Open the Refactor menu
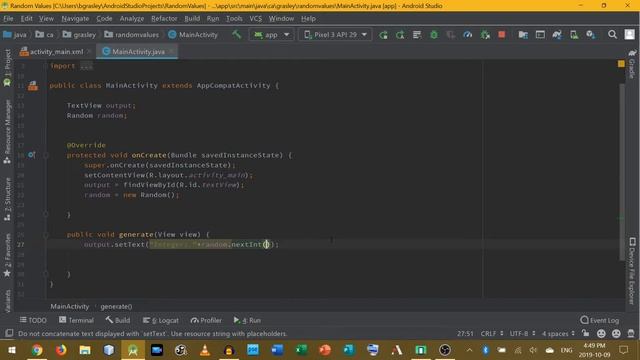 (164, 18)
